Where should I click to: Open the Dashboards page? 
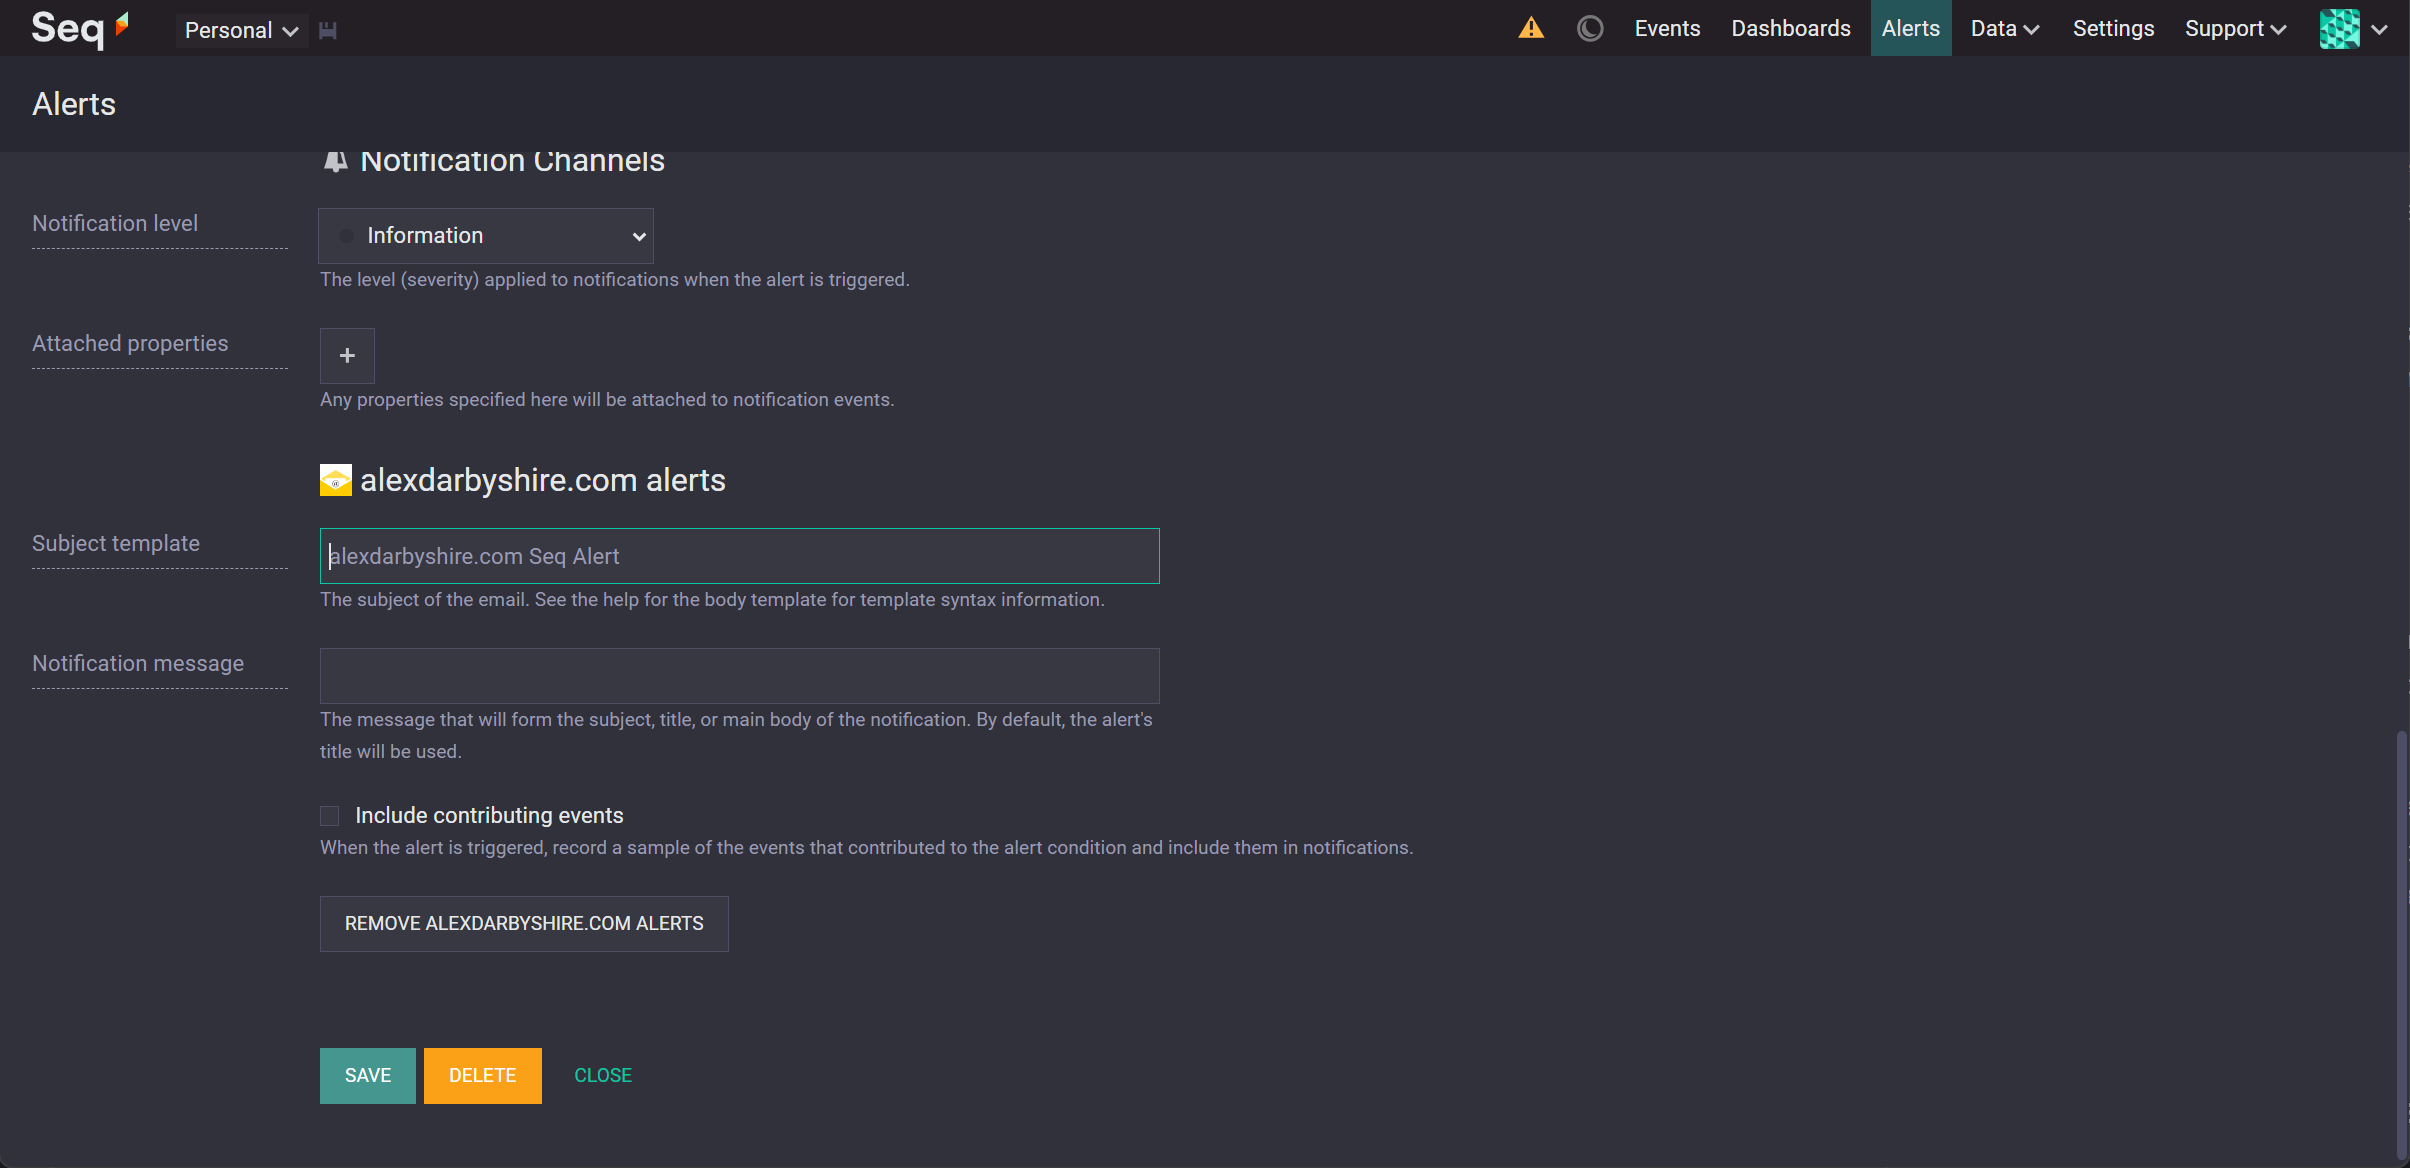click(x=1791, y=28)
